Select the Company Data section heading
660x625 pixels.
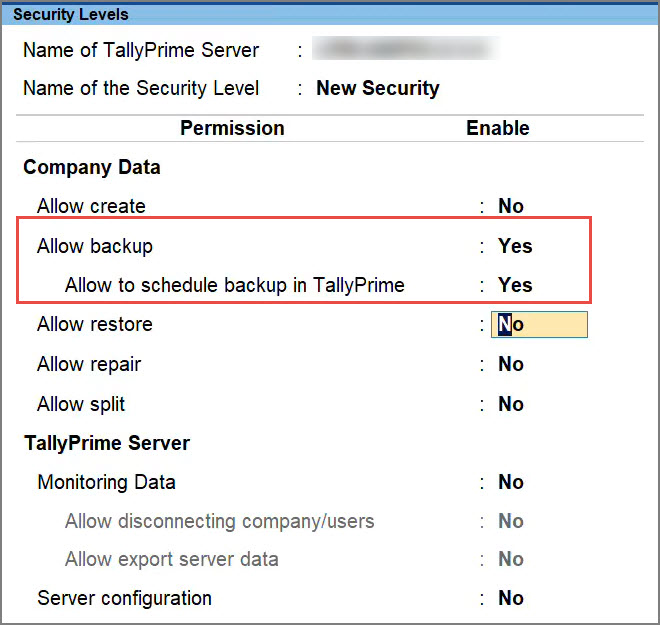click(92, 167)
